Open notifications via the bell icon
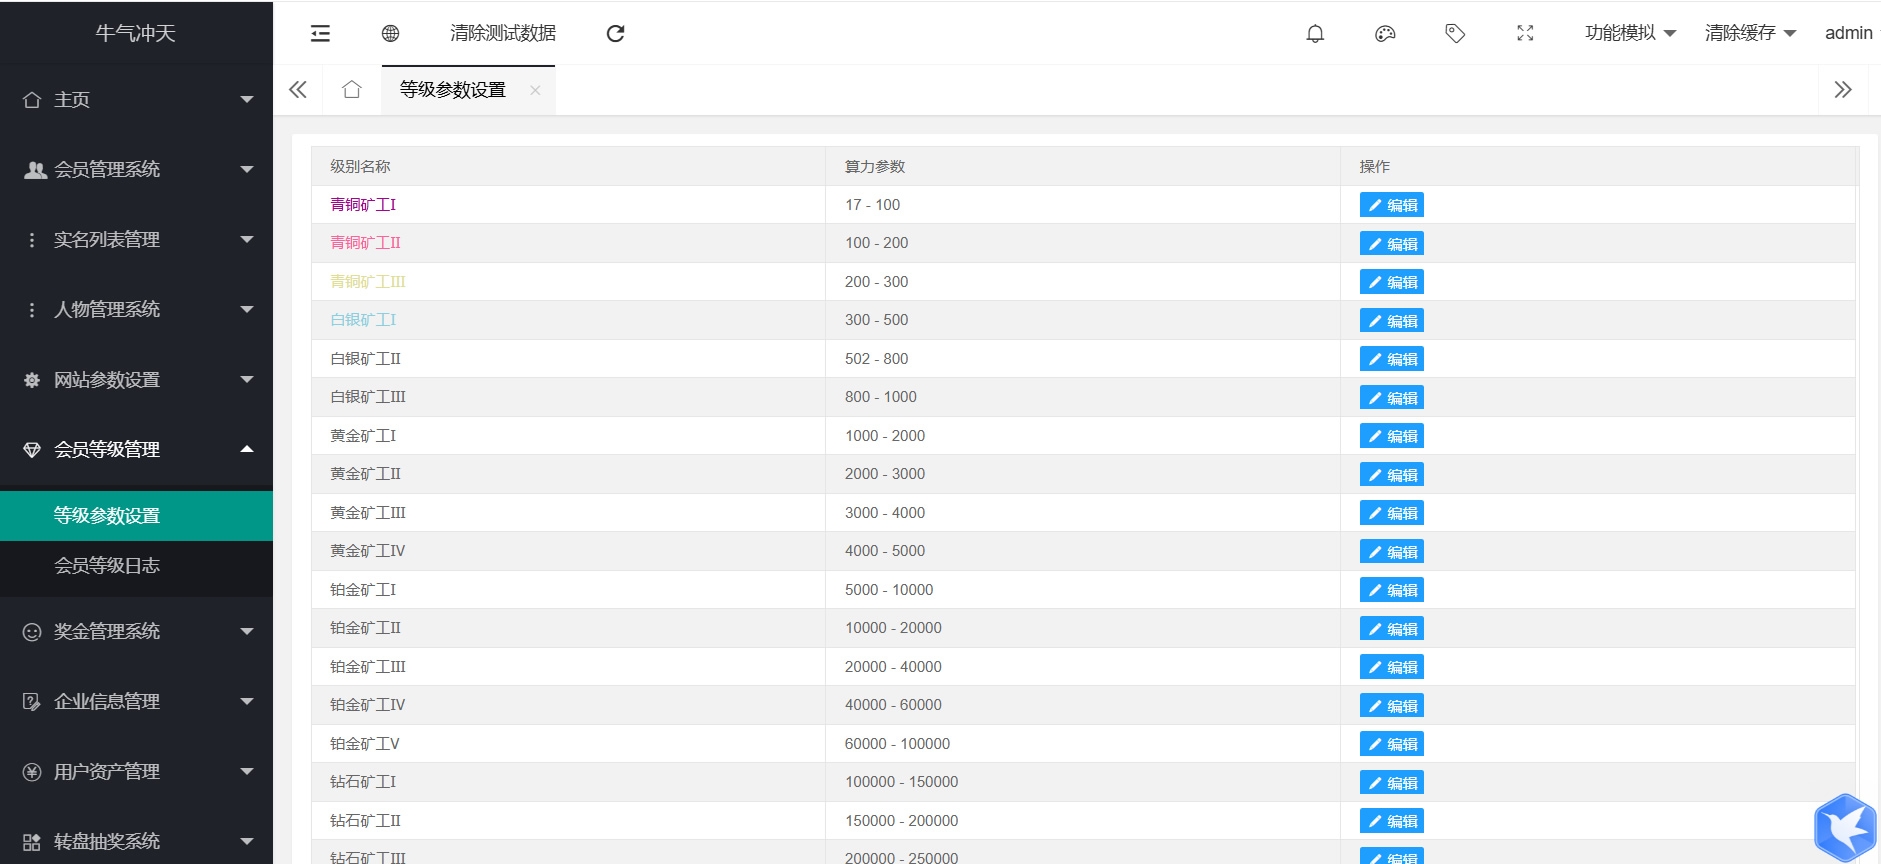The height and width of the screenshot is (864, 1881). pyautogui.click(x=1315, y=33)
